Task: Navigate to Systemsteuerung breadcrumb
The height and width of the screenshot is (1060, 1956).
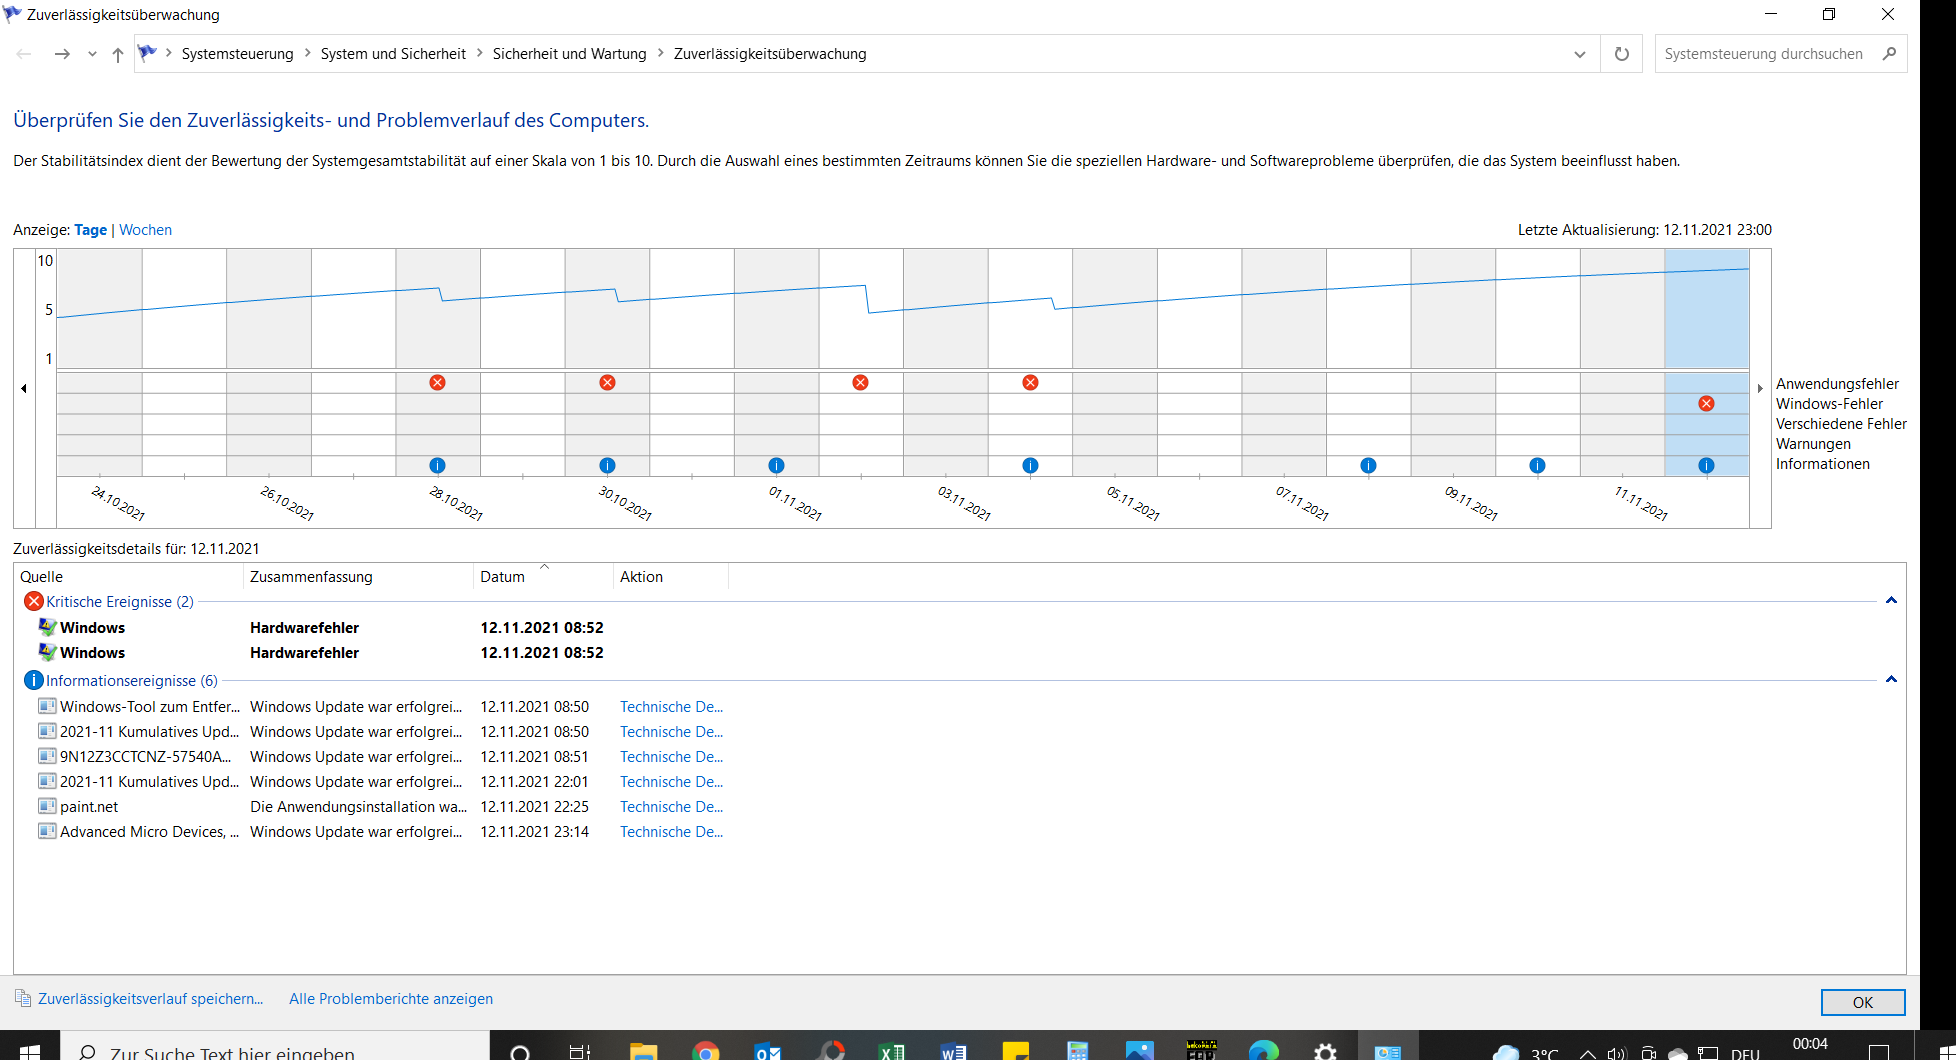Action: [237, 54]
